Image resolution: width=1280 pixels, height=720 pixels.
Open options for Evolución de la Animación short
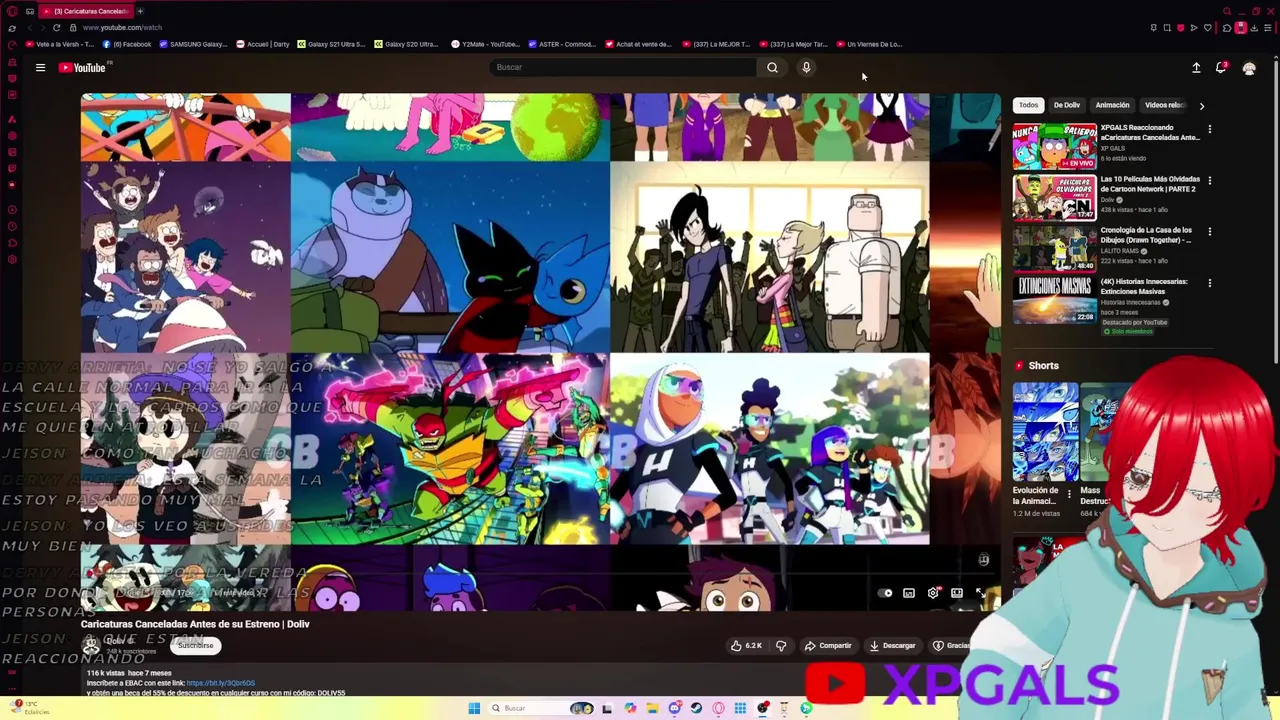(1069, 494)
